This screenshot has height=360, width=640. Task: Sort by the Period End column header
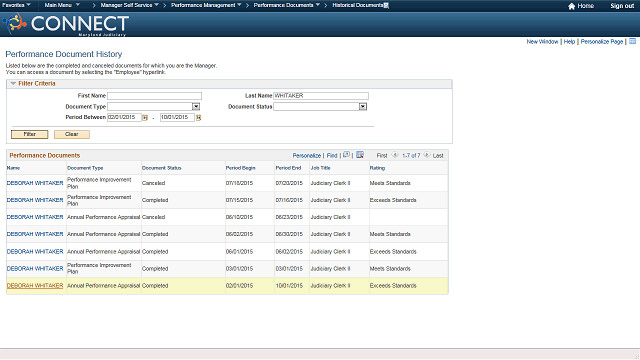(288, 168)
